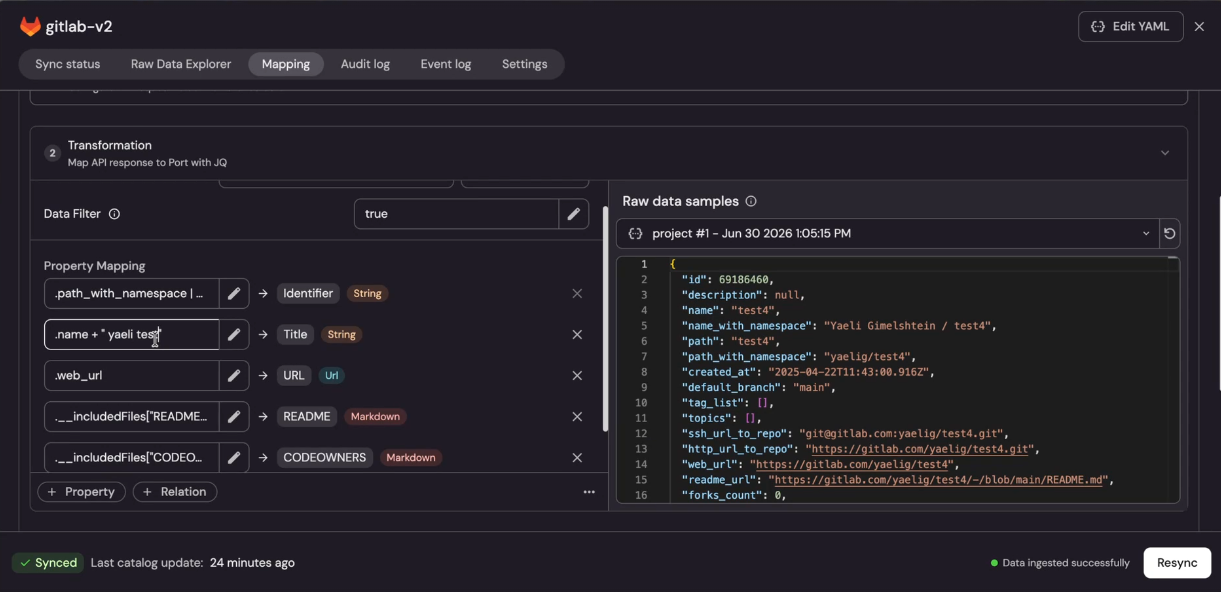This screenshot has width=1221, height=592.
Task: Click the "24 minutes ago" update time
Action: (x=252, y=563)
